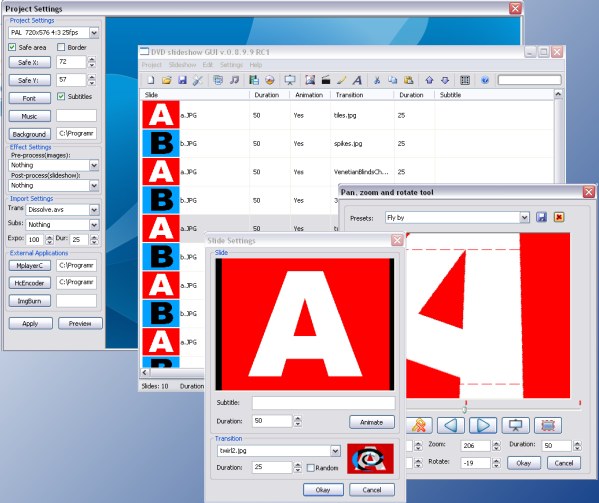Viewport: 599px width, 503px height.
Task: Click the move slide down arrow icon
Action: pyautogui.click(x=445, y=80)
